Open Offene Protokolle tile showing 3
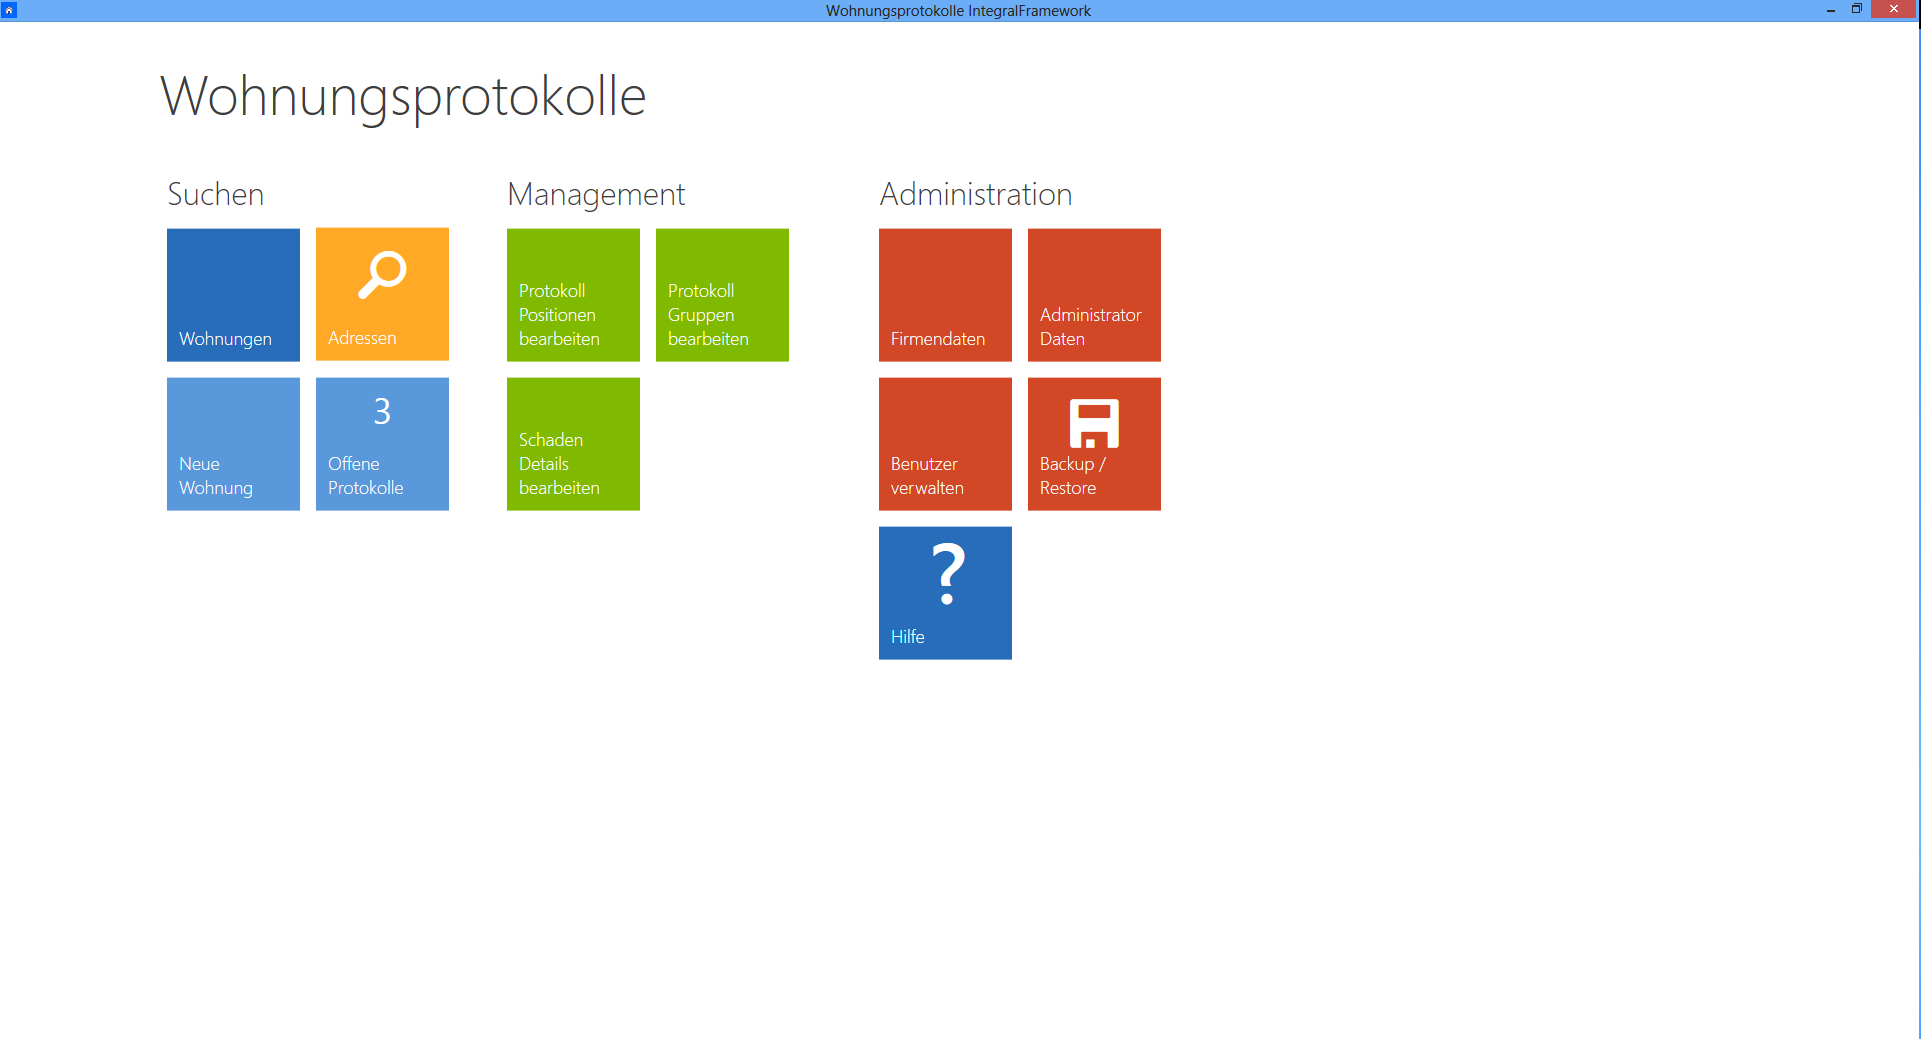This screenshot has height=1040, width=1921. click(x=382, y=444)
